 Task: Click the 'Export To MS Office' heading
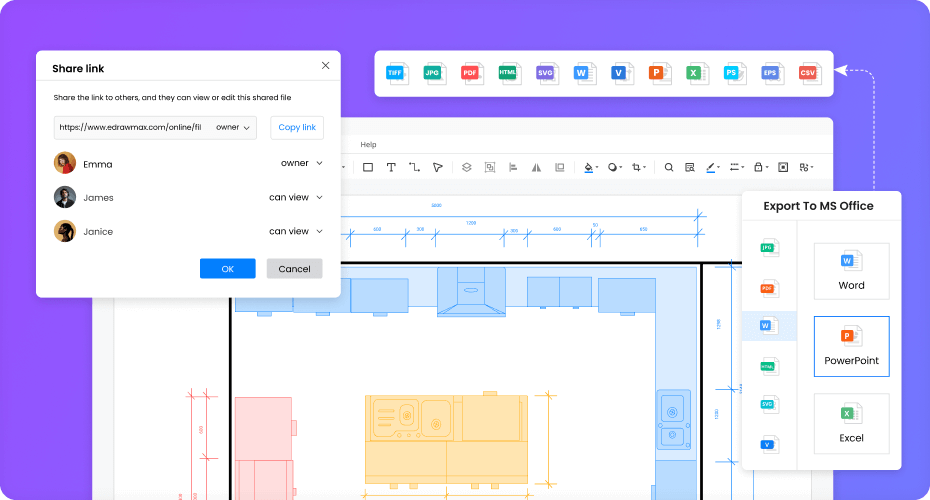tap(818, 206)
